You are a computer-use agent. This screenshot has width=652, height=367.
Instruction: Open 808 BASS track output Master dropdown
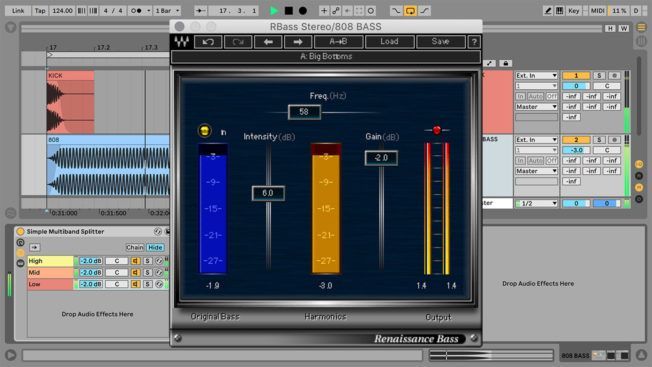[536, 171]
